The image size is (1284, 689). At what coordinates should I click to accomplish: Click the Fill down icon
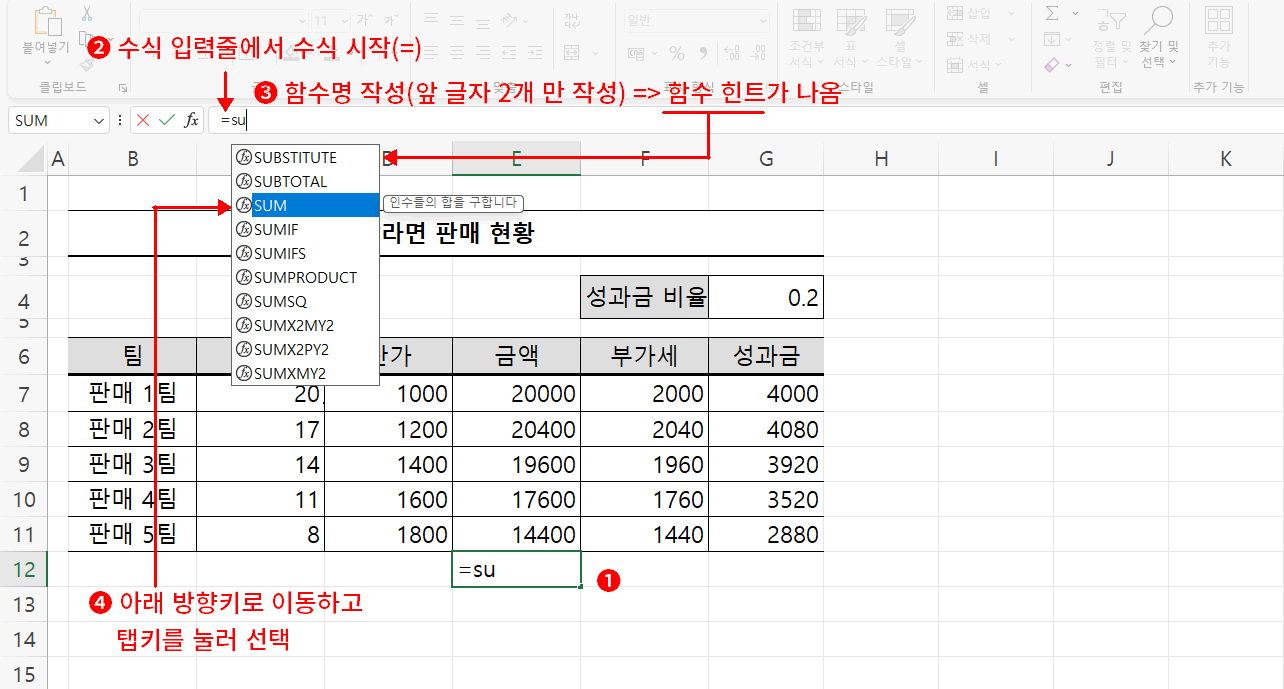[1052, 39]
